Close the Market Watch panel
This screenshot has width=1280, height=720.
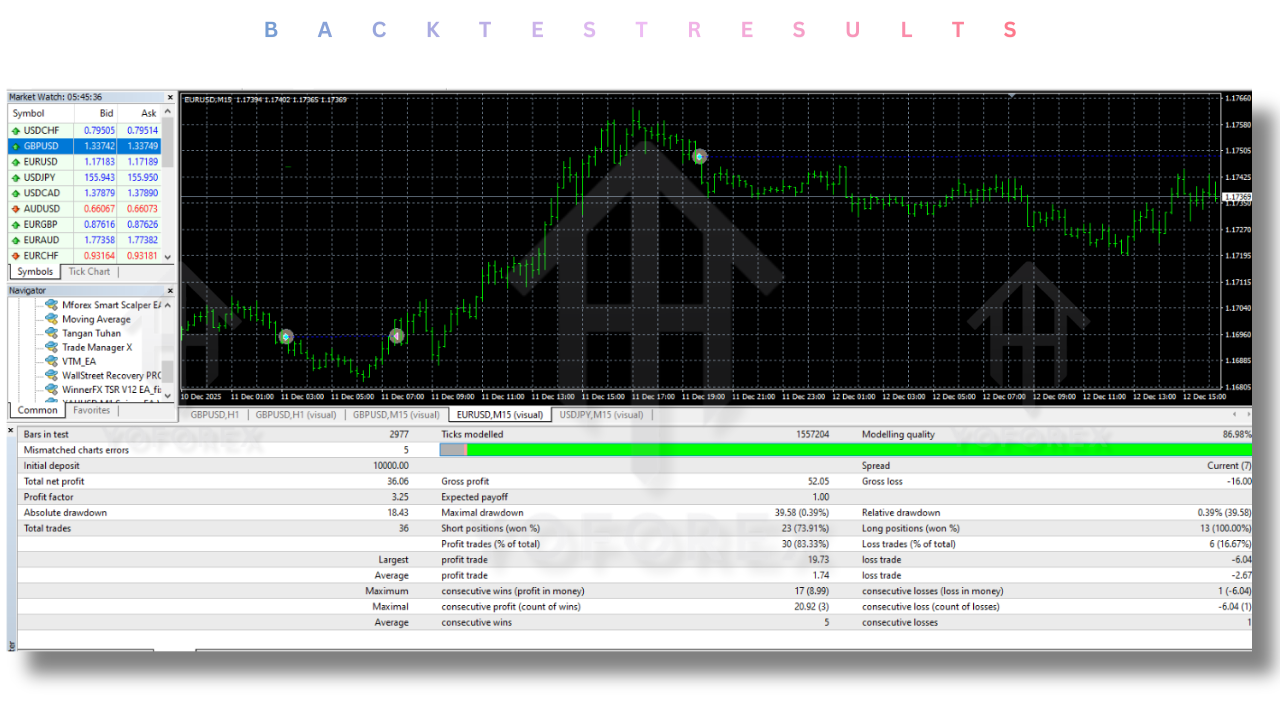(x=170, y=97)
